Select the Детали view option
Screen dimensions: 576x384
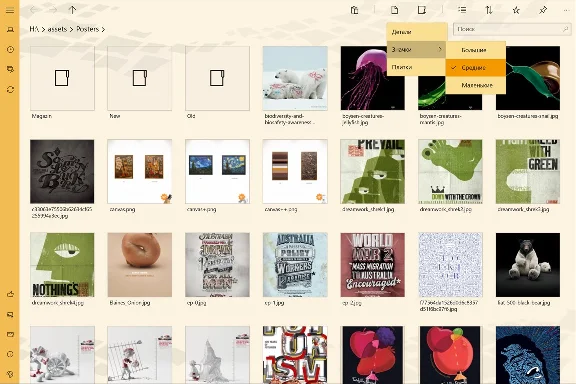coord(417,32)
